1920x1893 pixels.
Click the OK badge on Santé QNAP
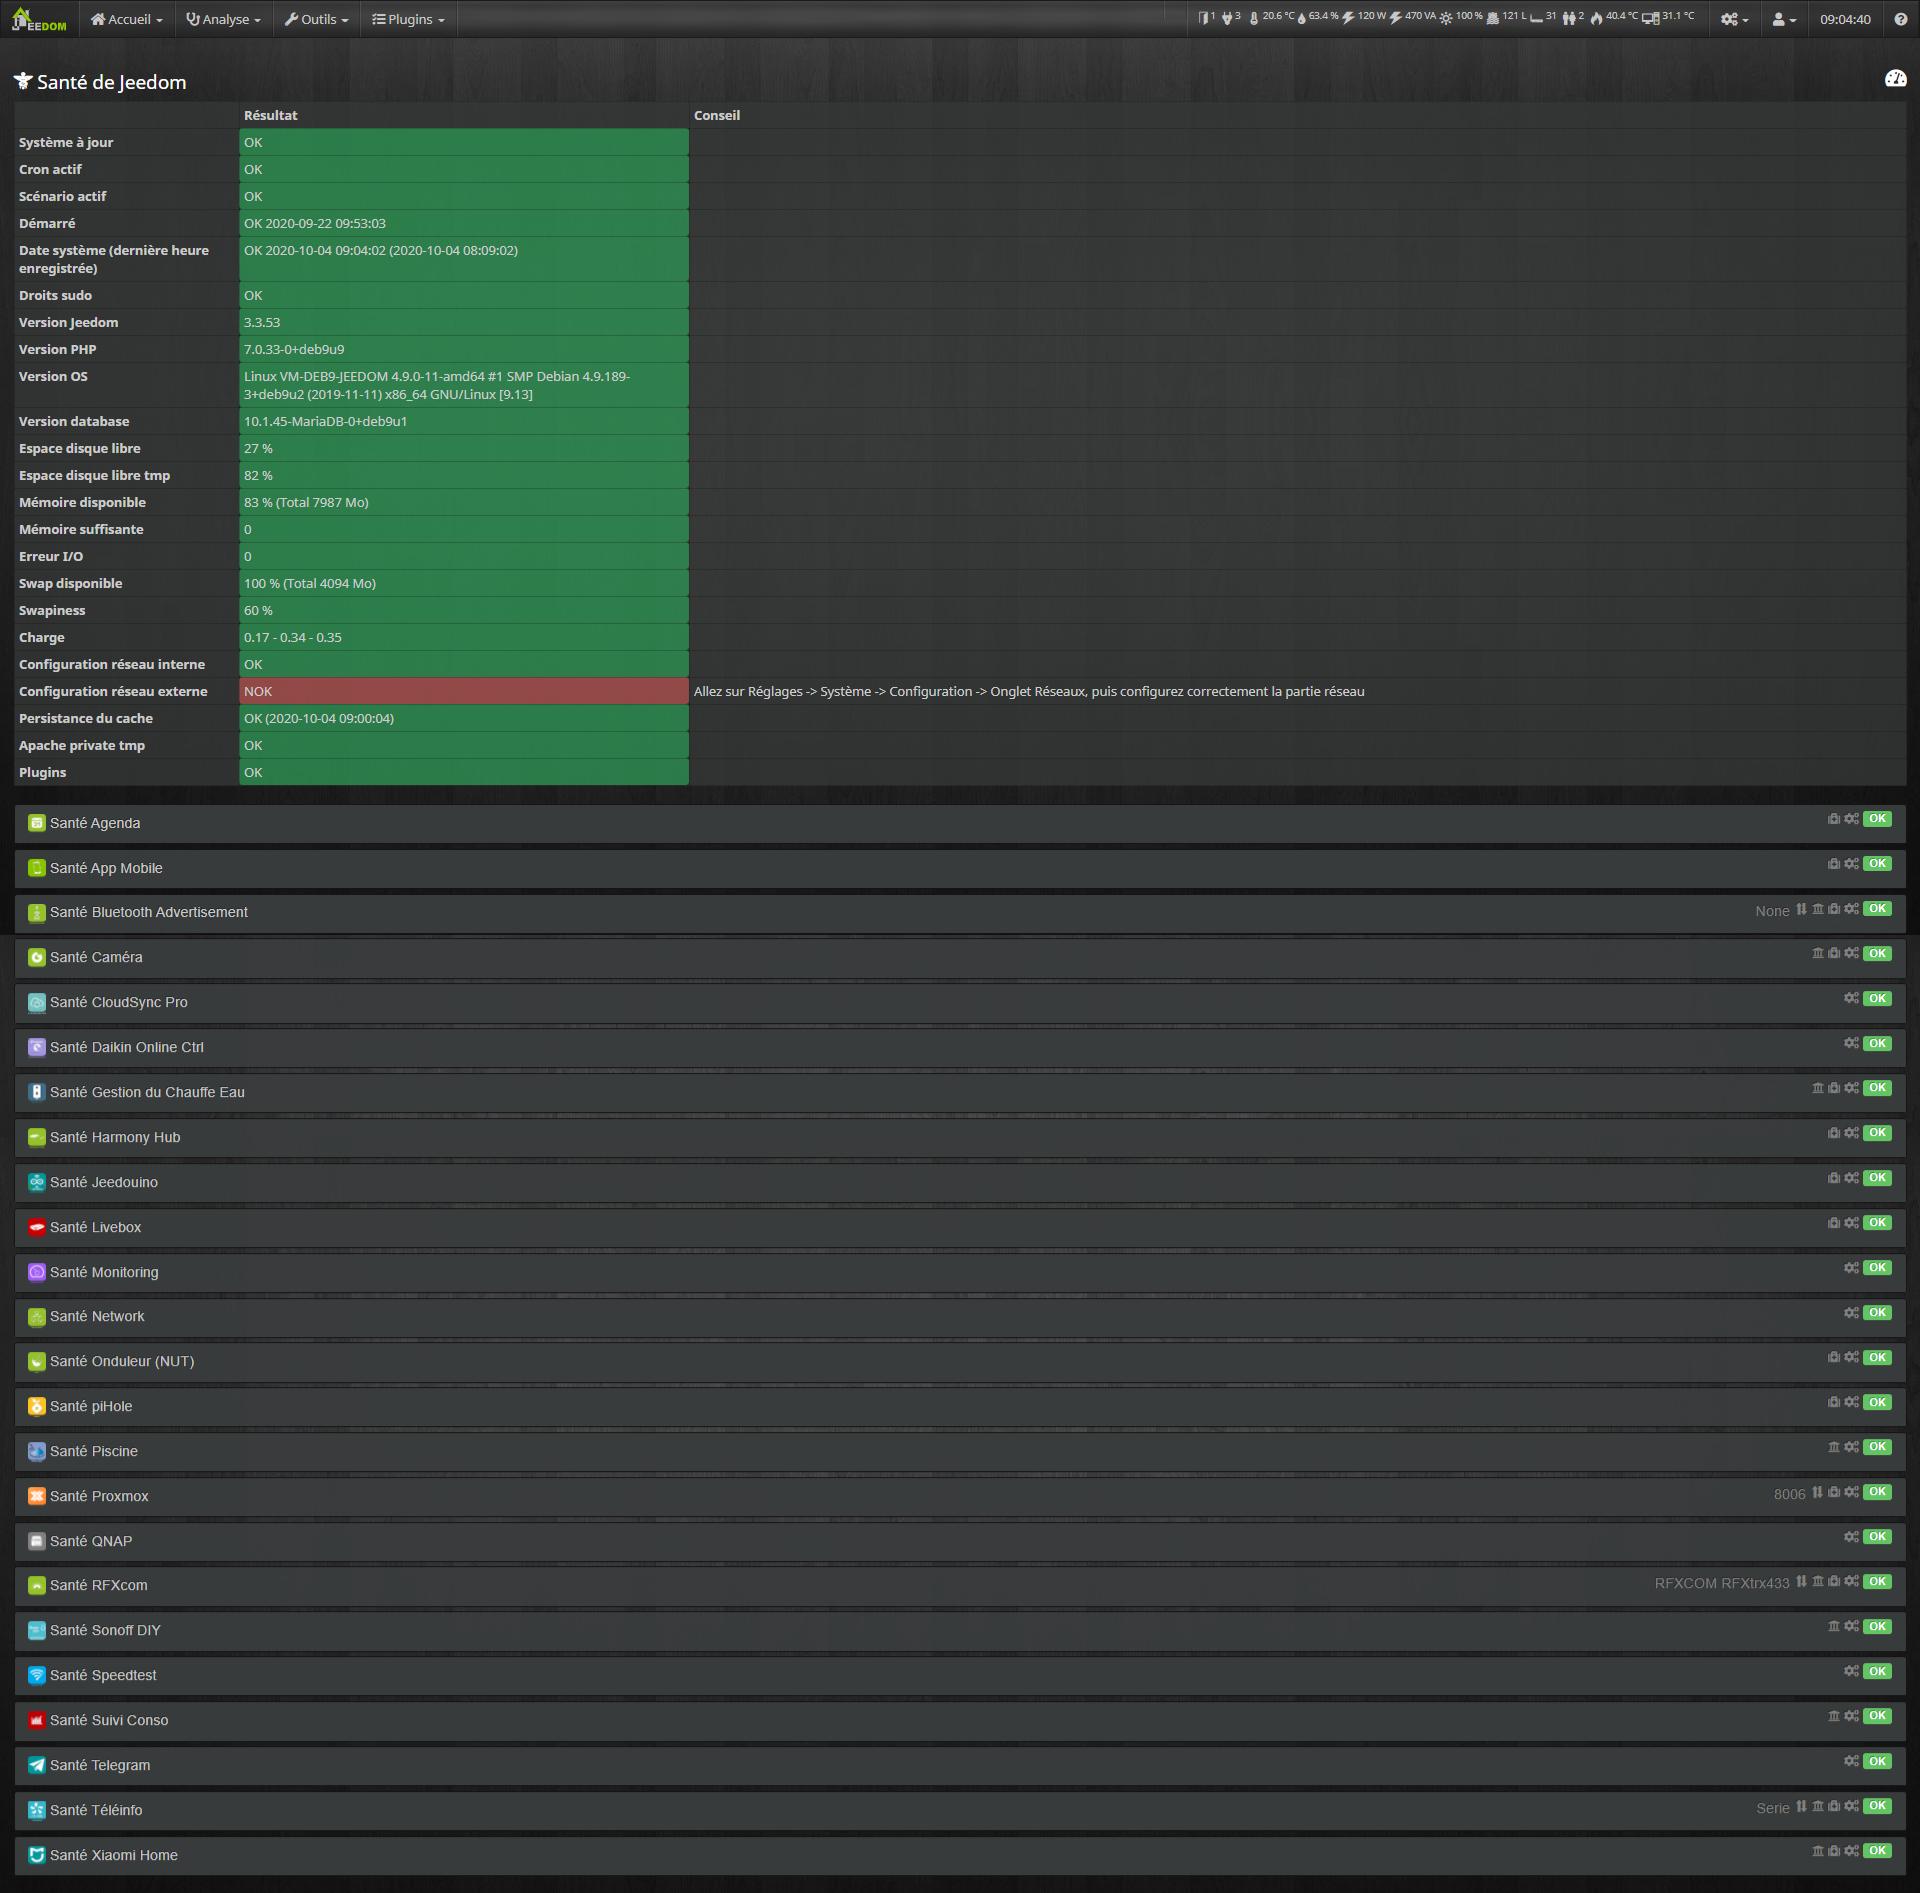(x=1877, y=1536)
